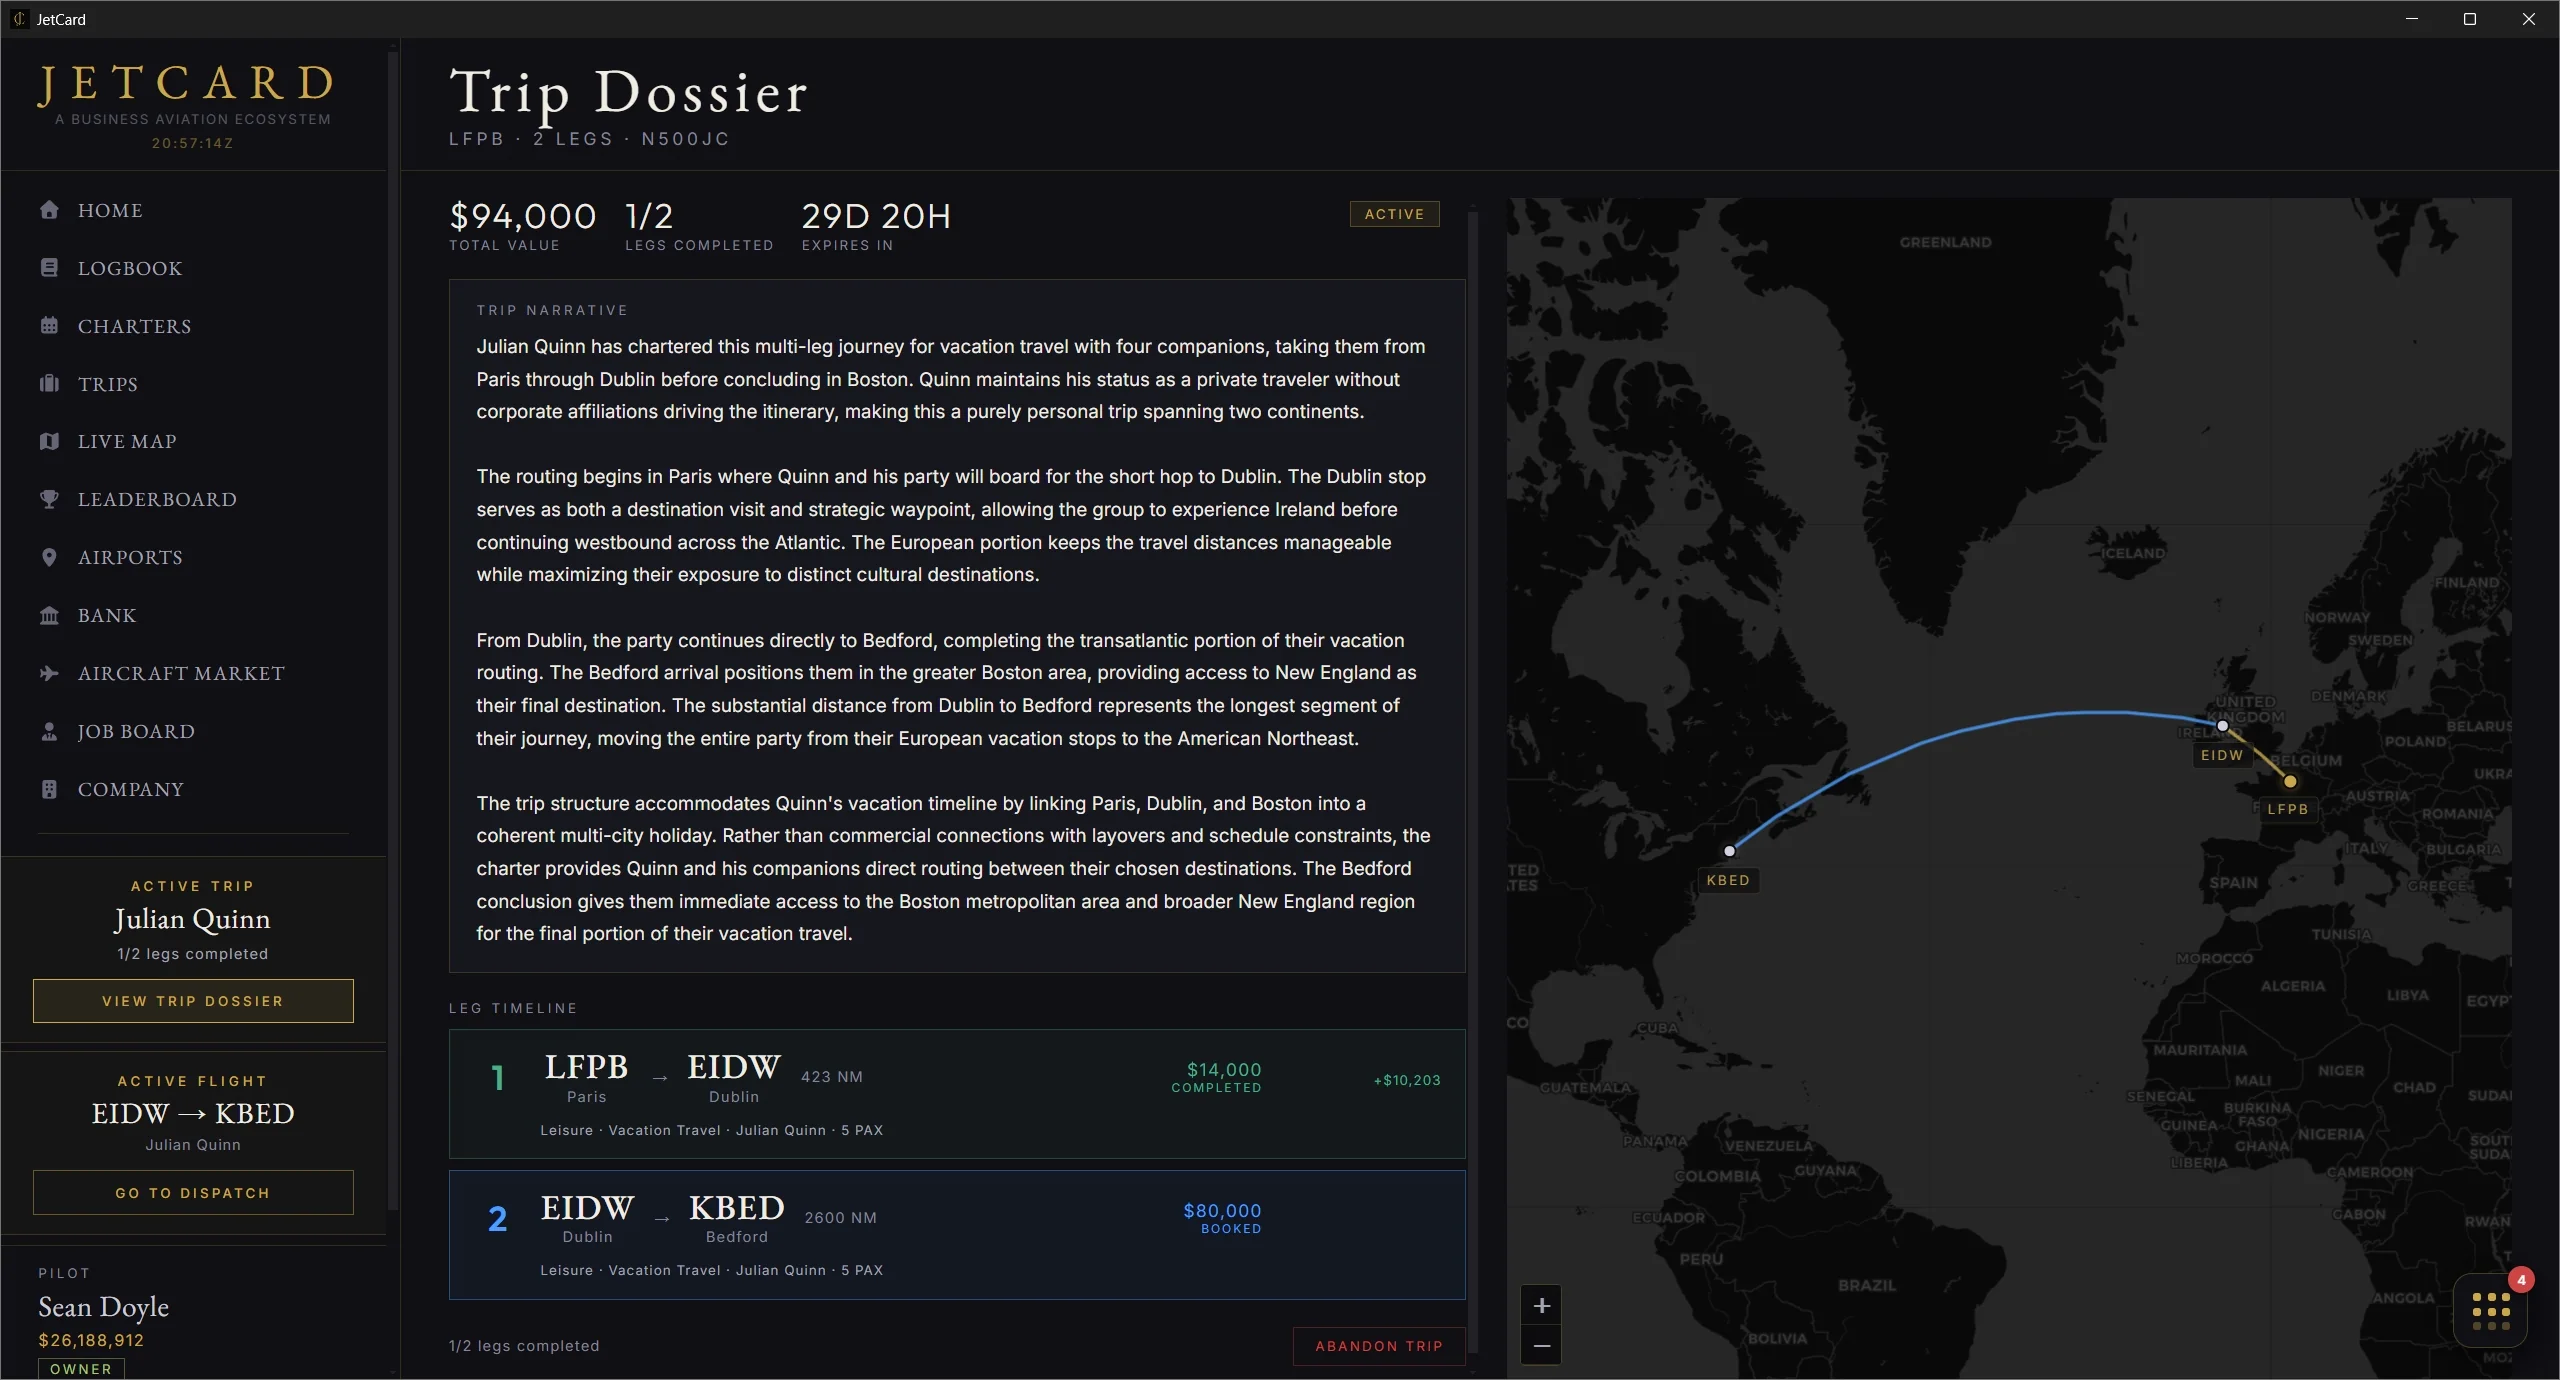Click the pilot name Sean Doyle
This screenshot has width=2560, height=1380.
(x=104, y=1307)
